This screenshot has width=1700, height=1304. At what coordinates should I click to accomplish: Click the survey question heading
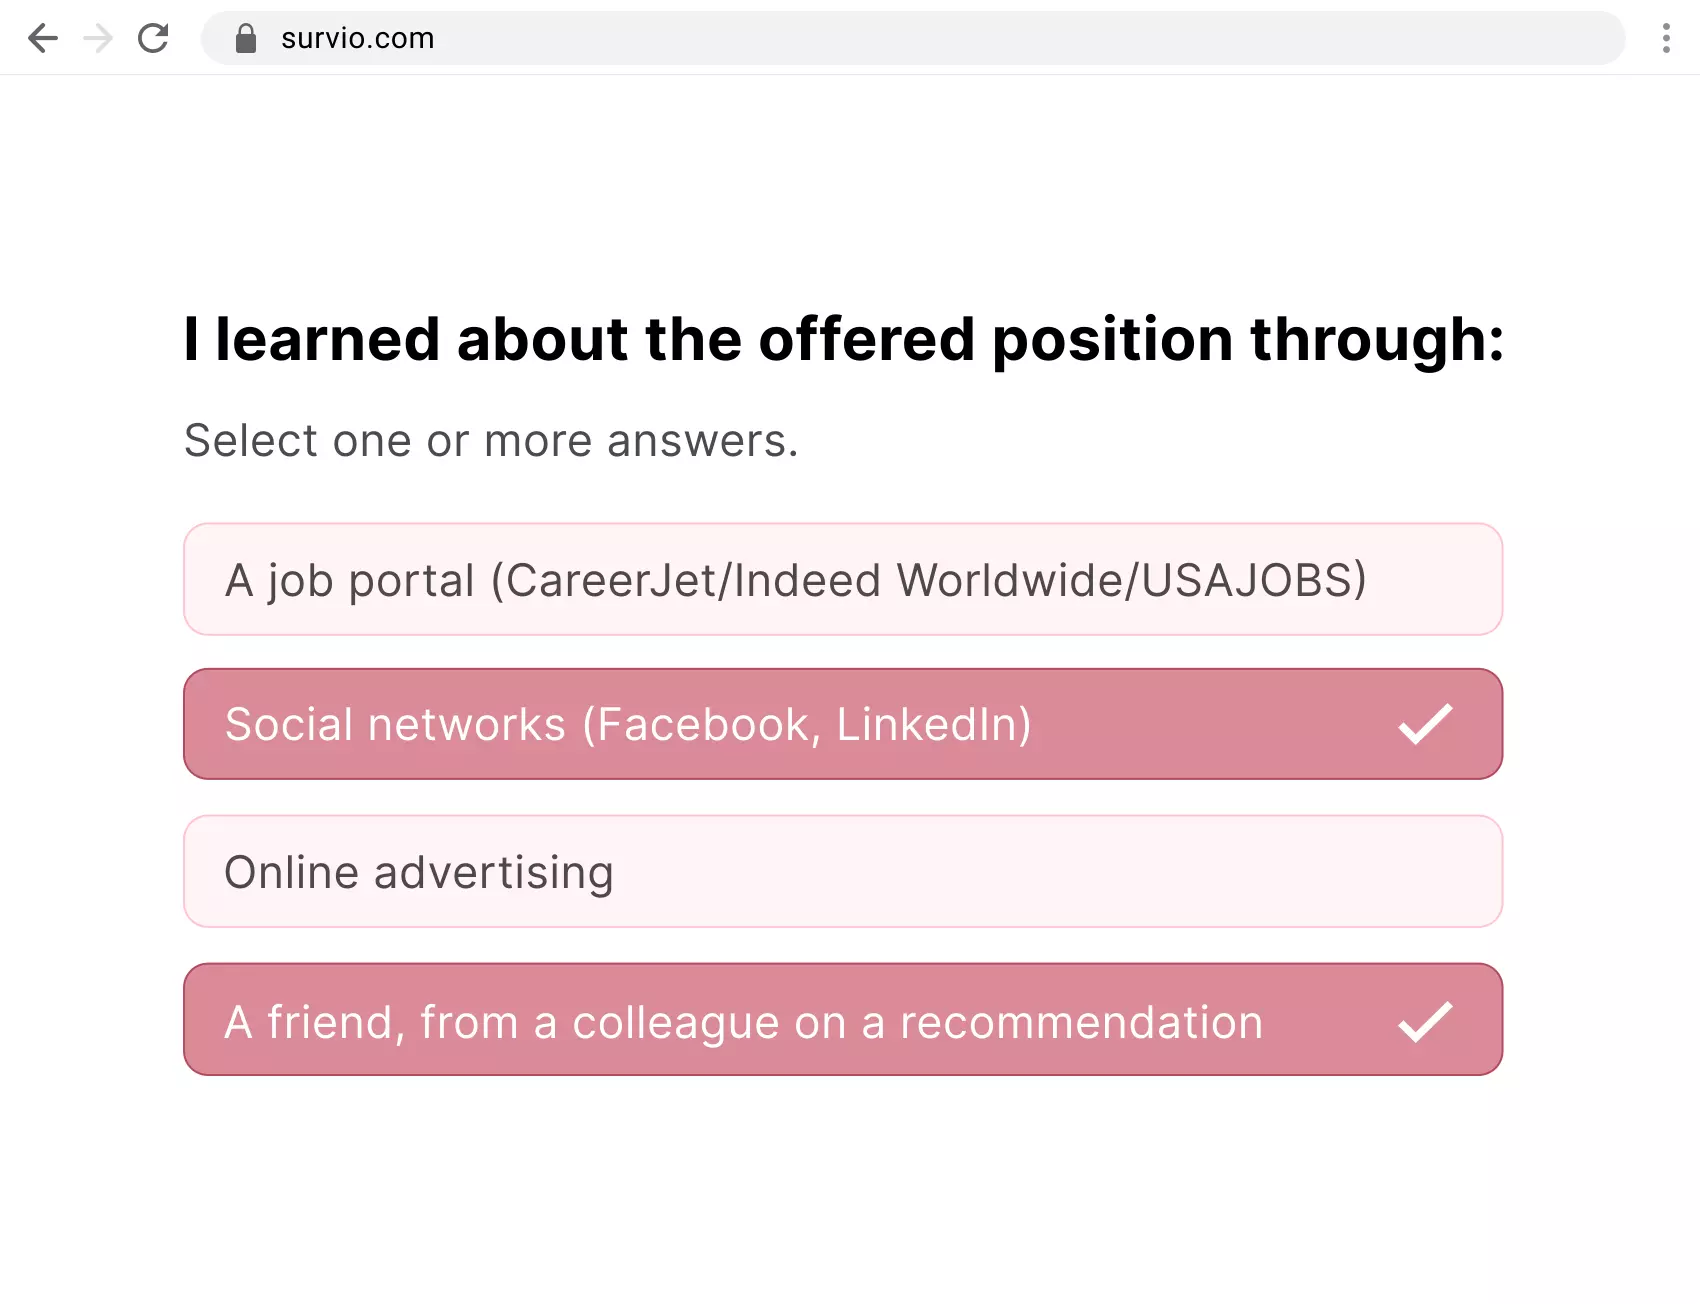[843, 340]
